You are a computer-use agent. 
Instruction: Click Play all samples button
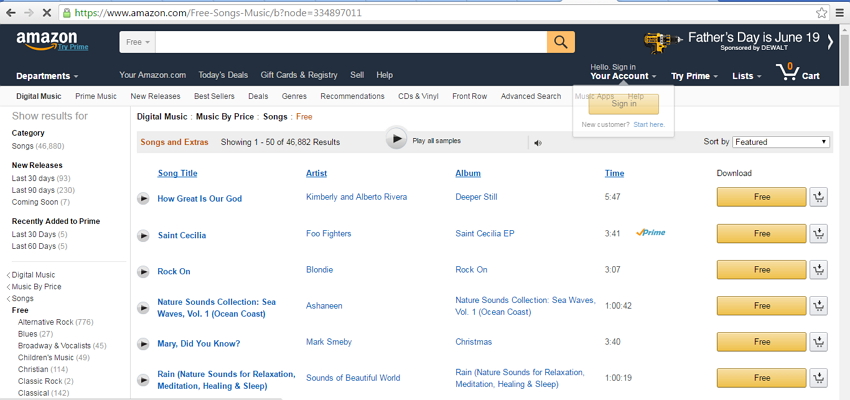(x=397, y=140)
